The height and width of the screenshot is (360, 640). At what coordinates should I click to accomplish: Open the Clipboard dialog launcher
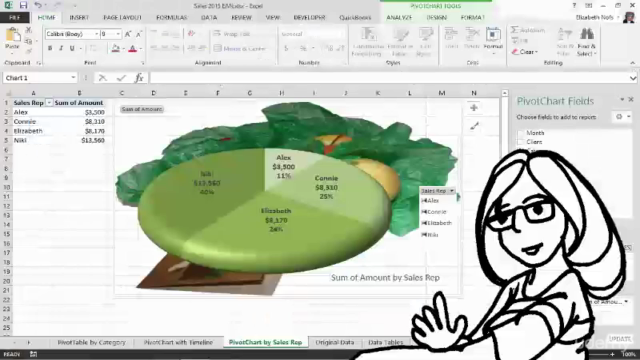[39, 63]
